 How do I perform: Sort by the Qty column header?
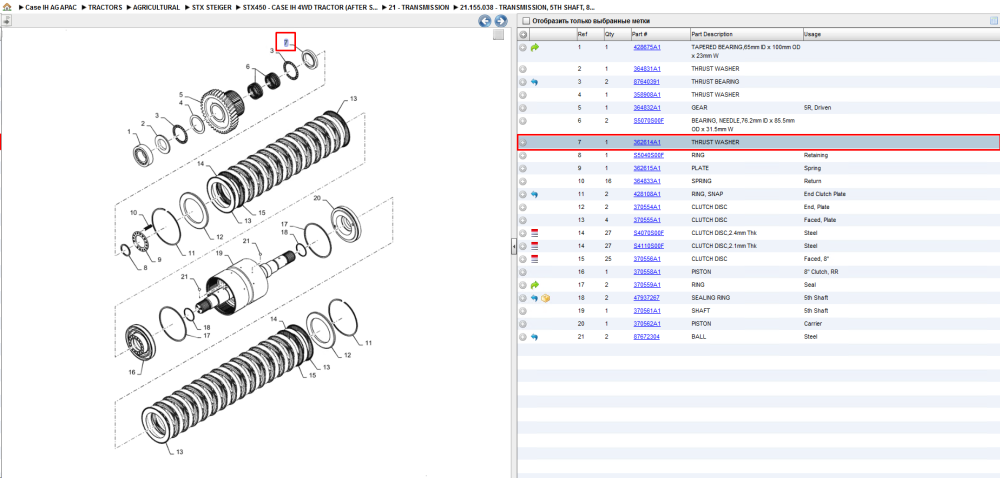pyautogui.click(x=609, y=34)
